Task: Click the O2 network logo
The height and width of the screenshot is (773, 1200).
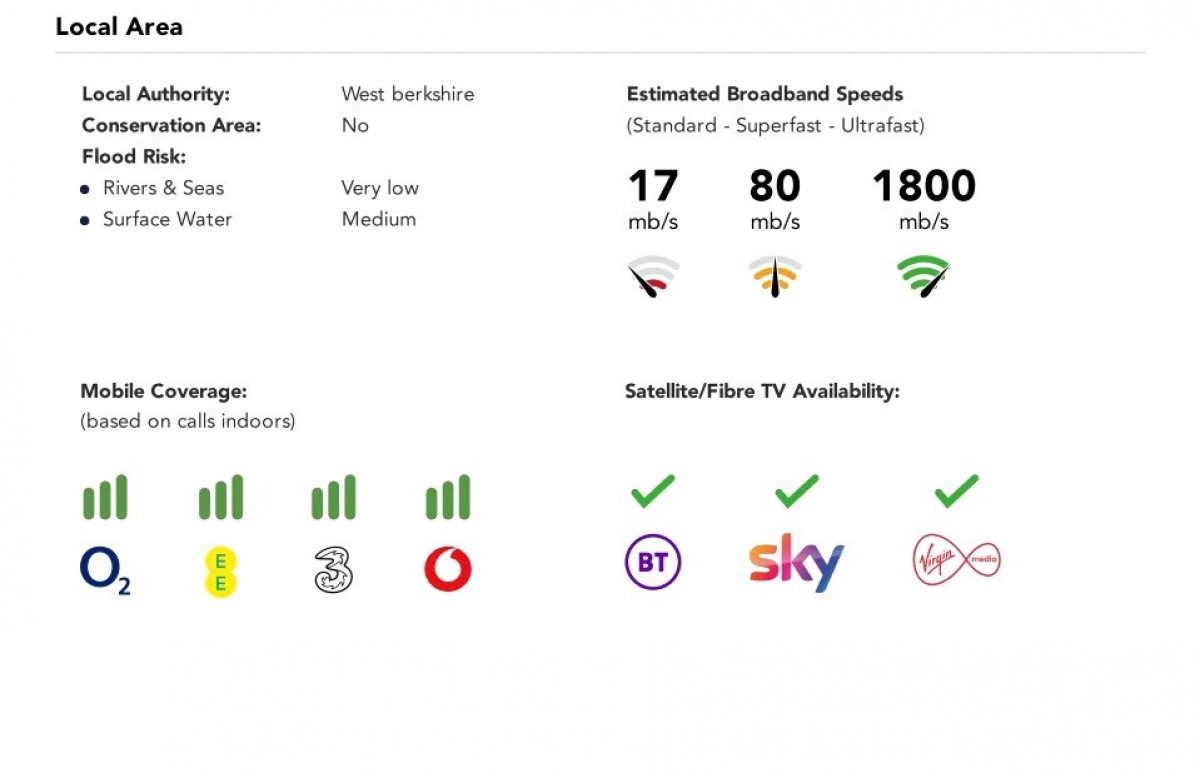Action: click(x=105, y=571)
